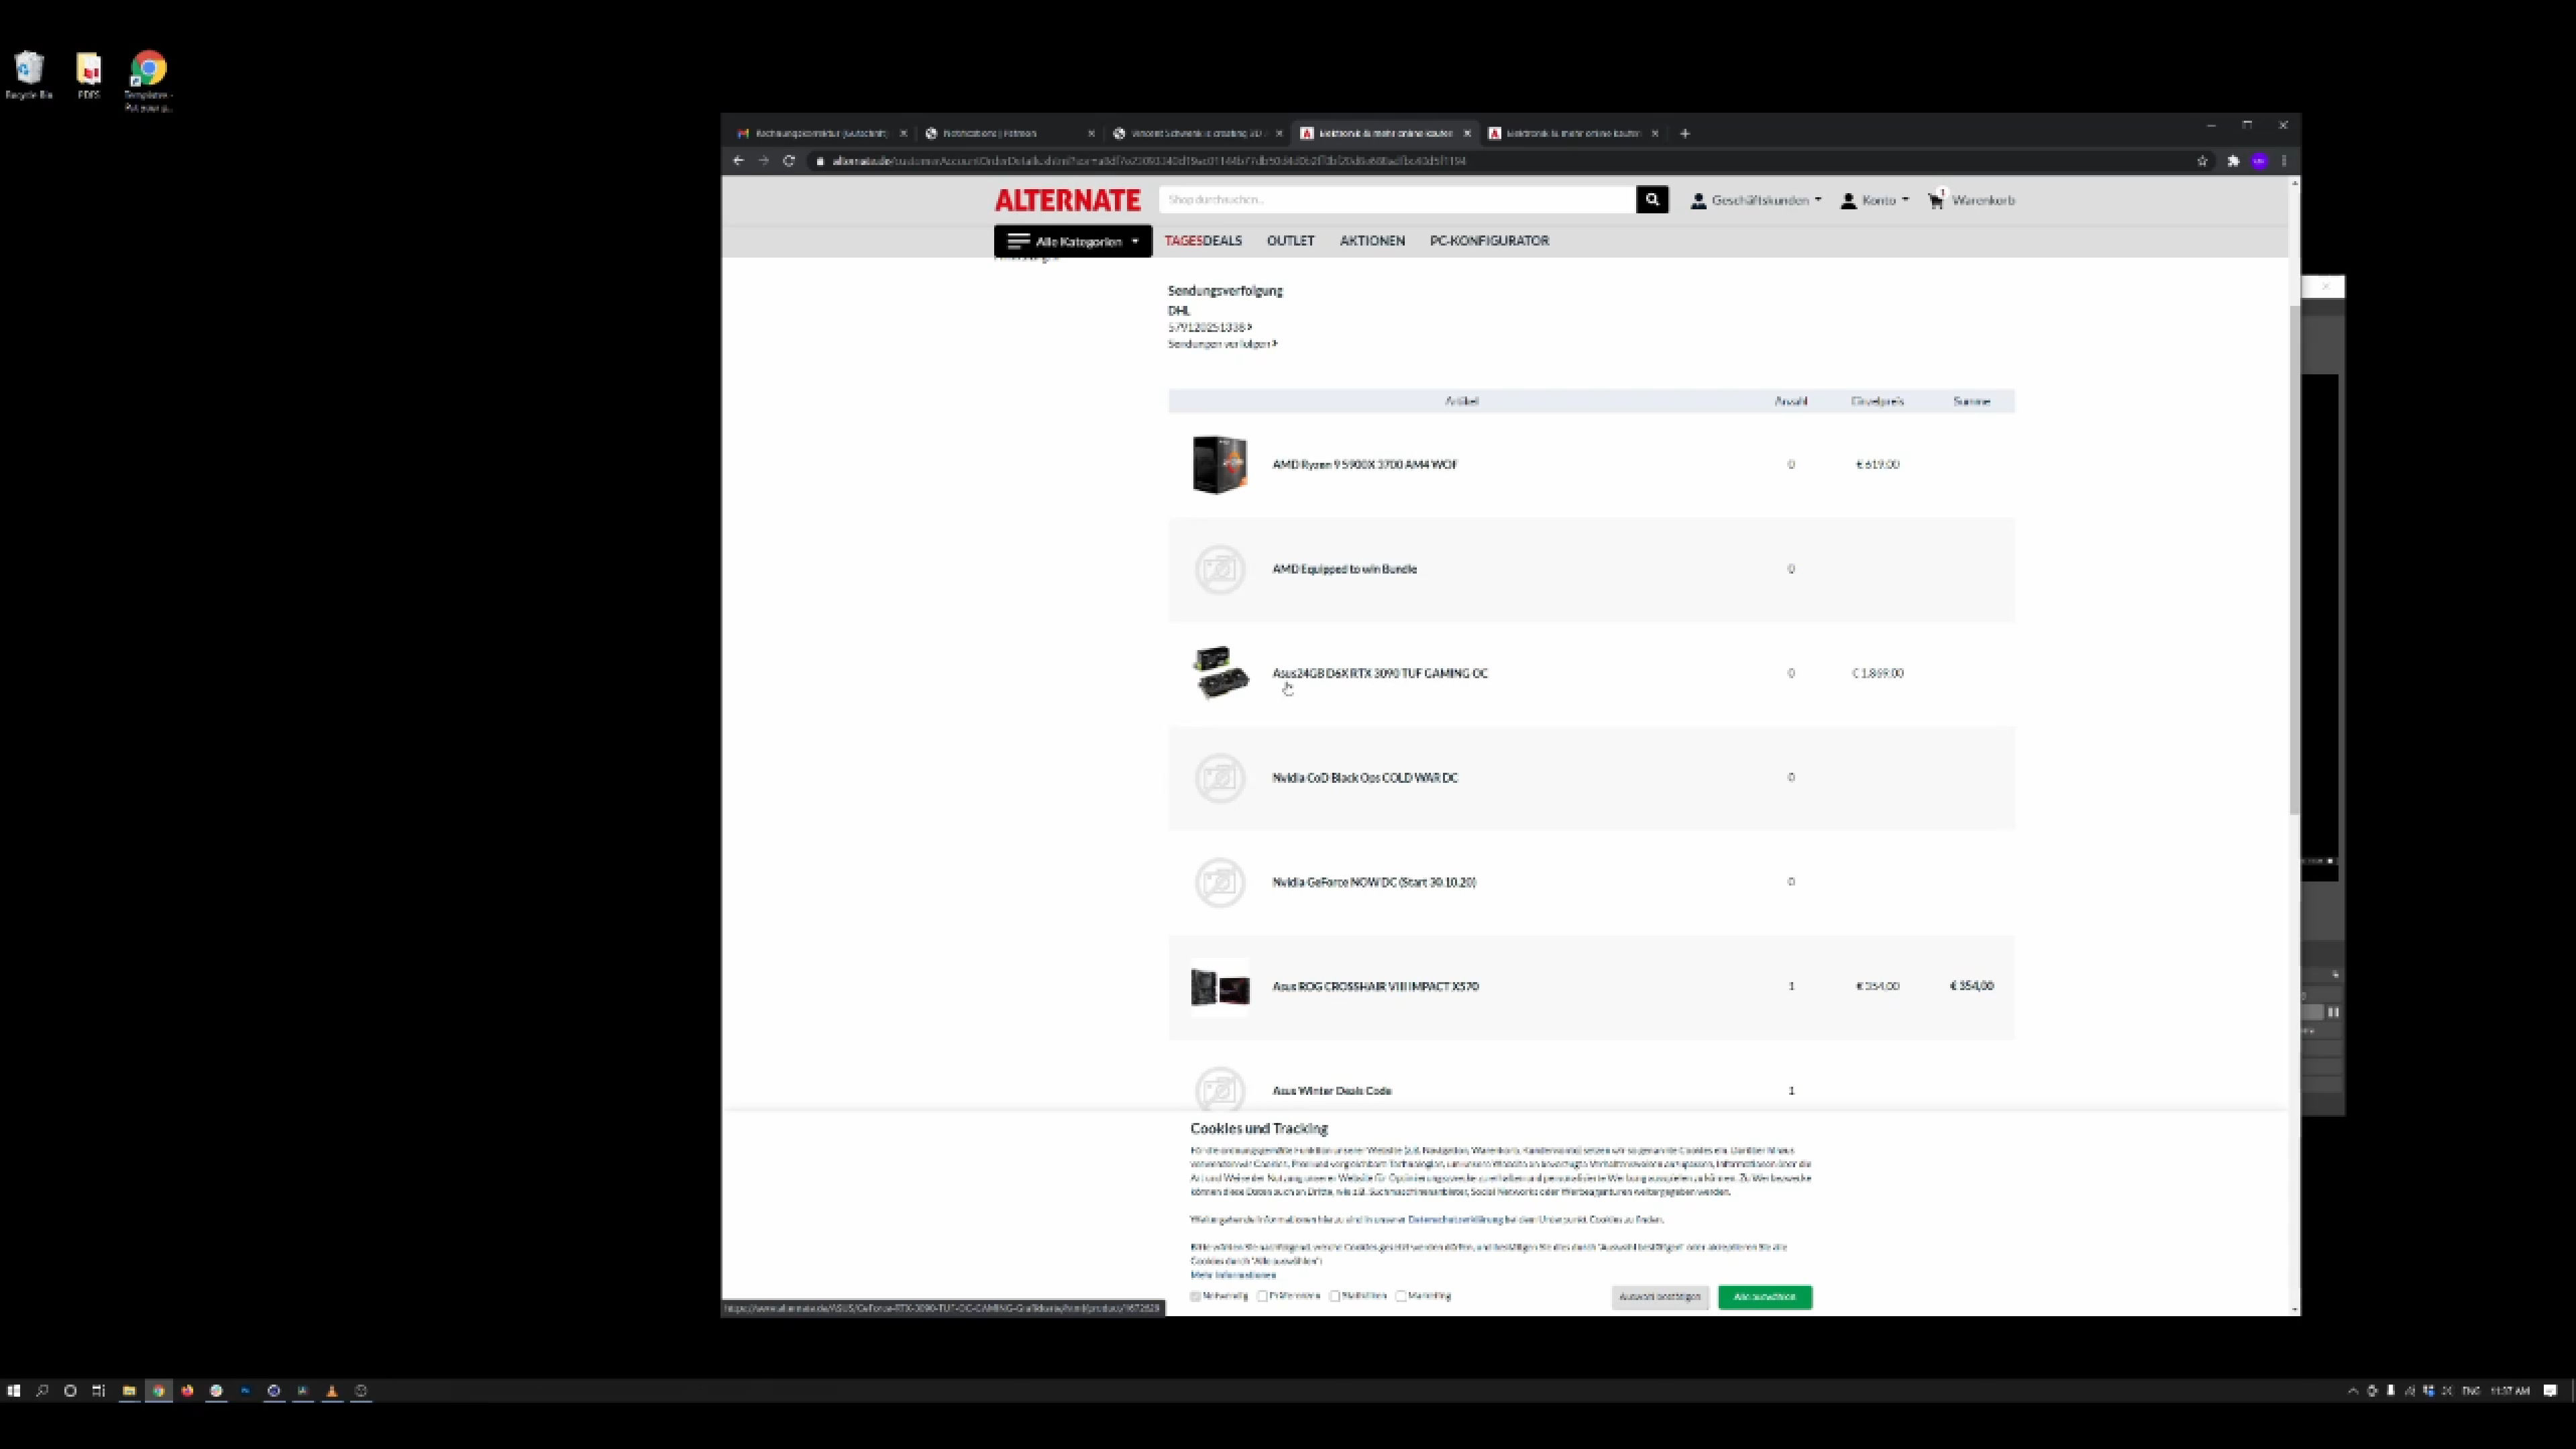Expand the Geschäftskunden dropdown
This screenshot has height=1449, width=2576.
coord(1756,200)
